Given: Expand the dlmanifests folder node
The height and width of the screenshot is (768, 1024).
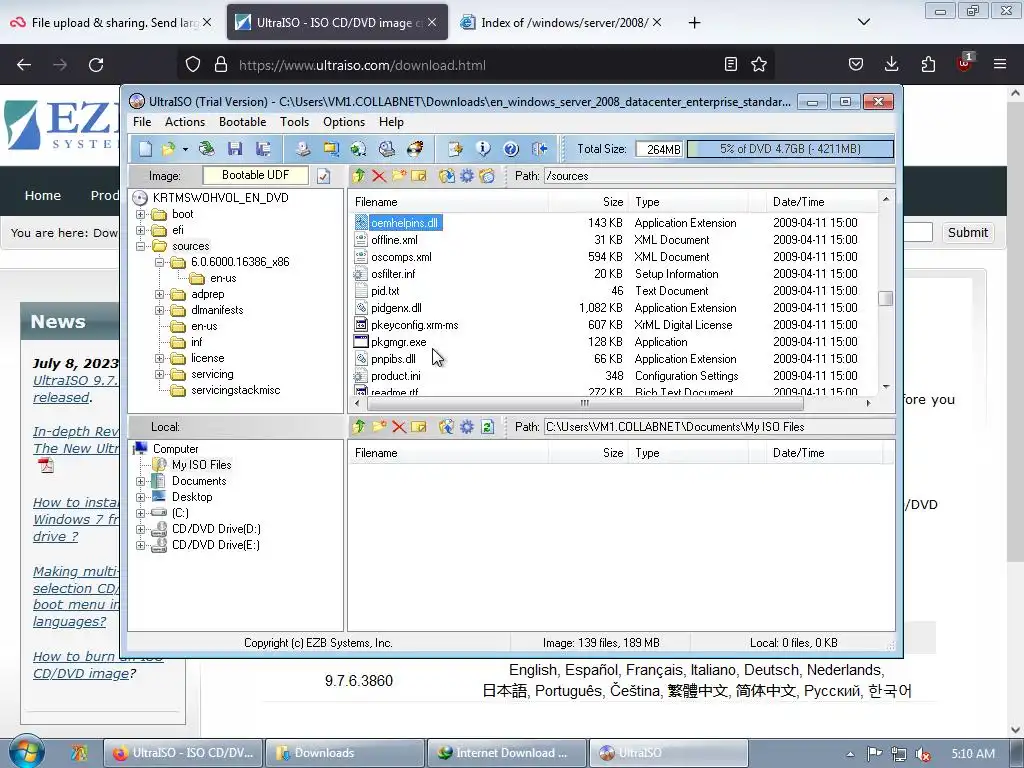Looking at the screenshot, I should (159, 310).
